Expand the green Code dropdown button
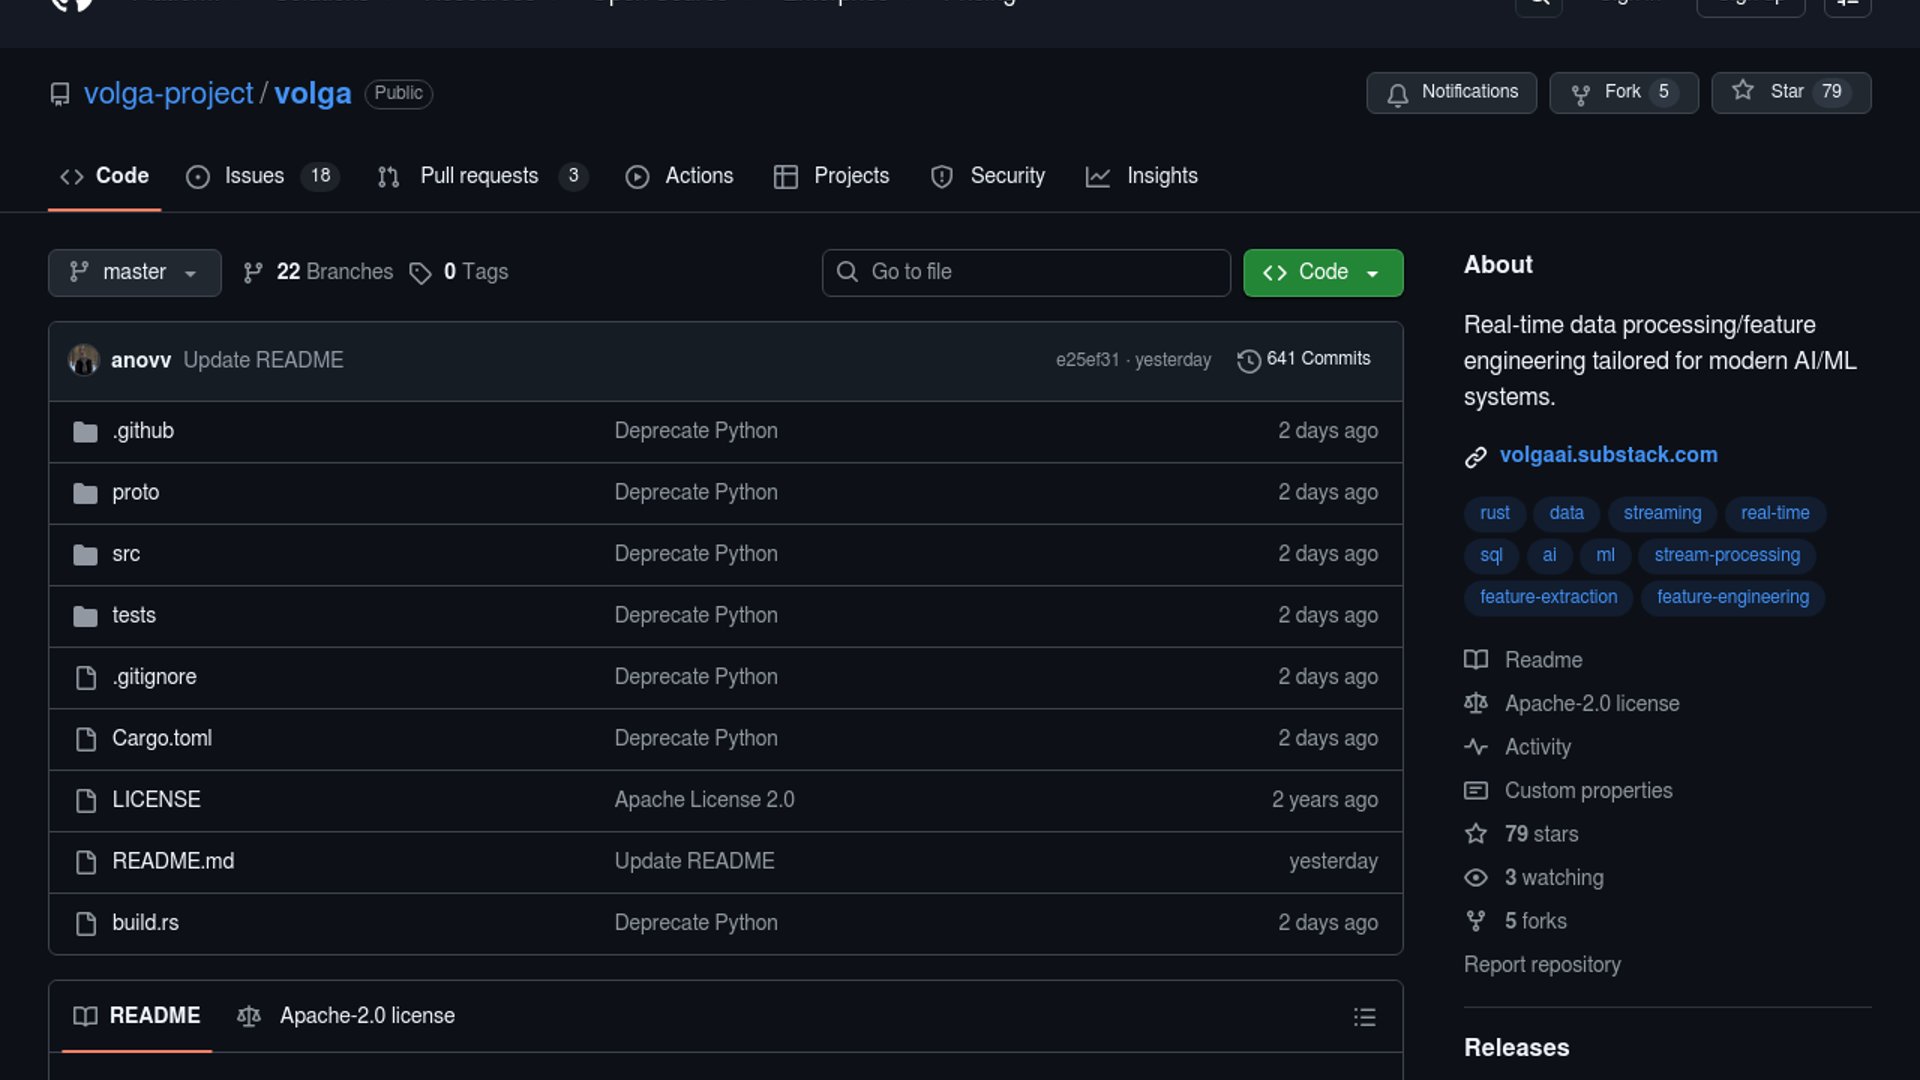 tap(1322, 272)
